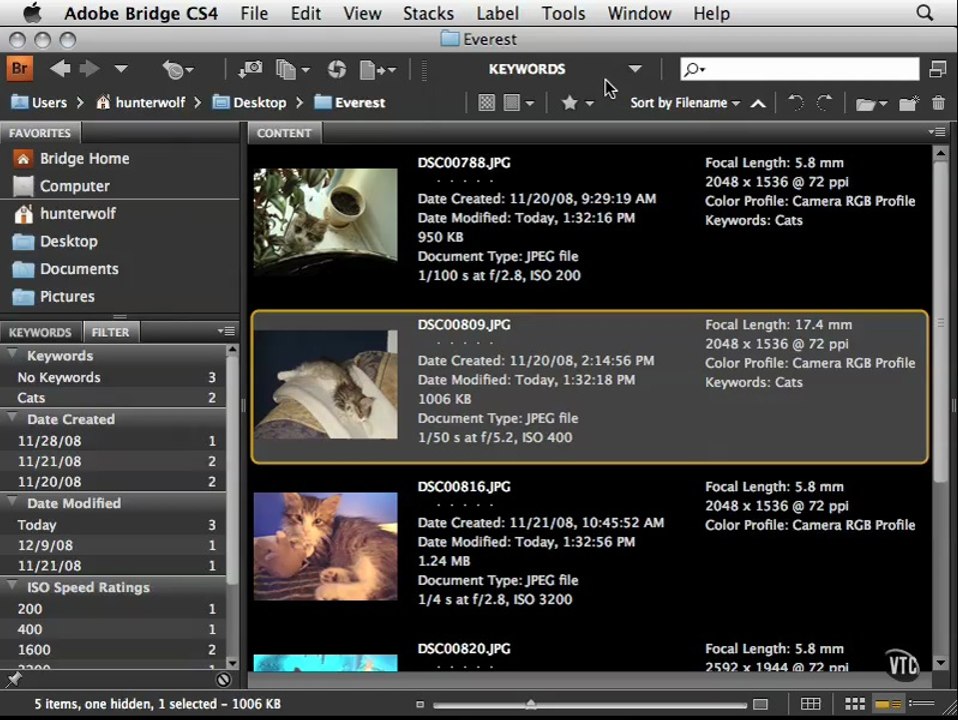This screenshot has height=720, width=958.
Task: Toggle the No Keywords filter
Action: 114,378
